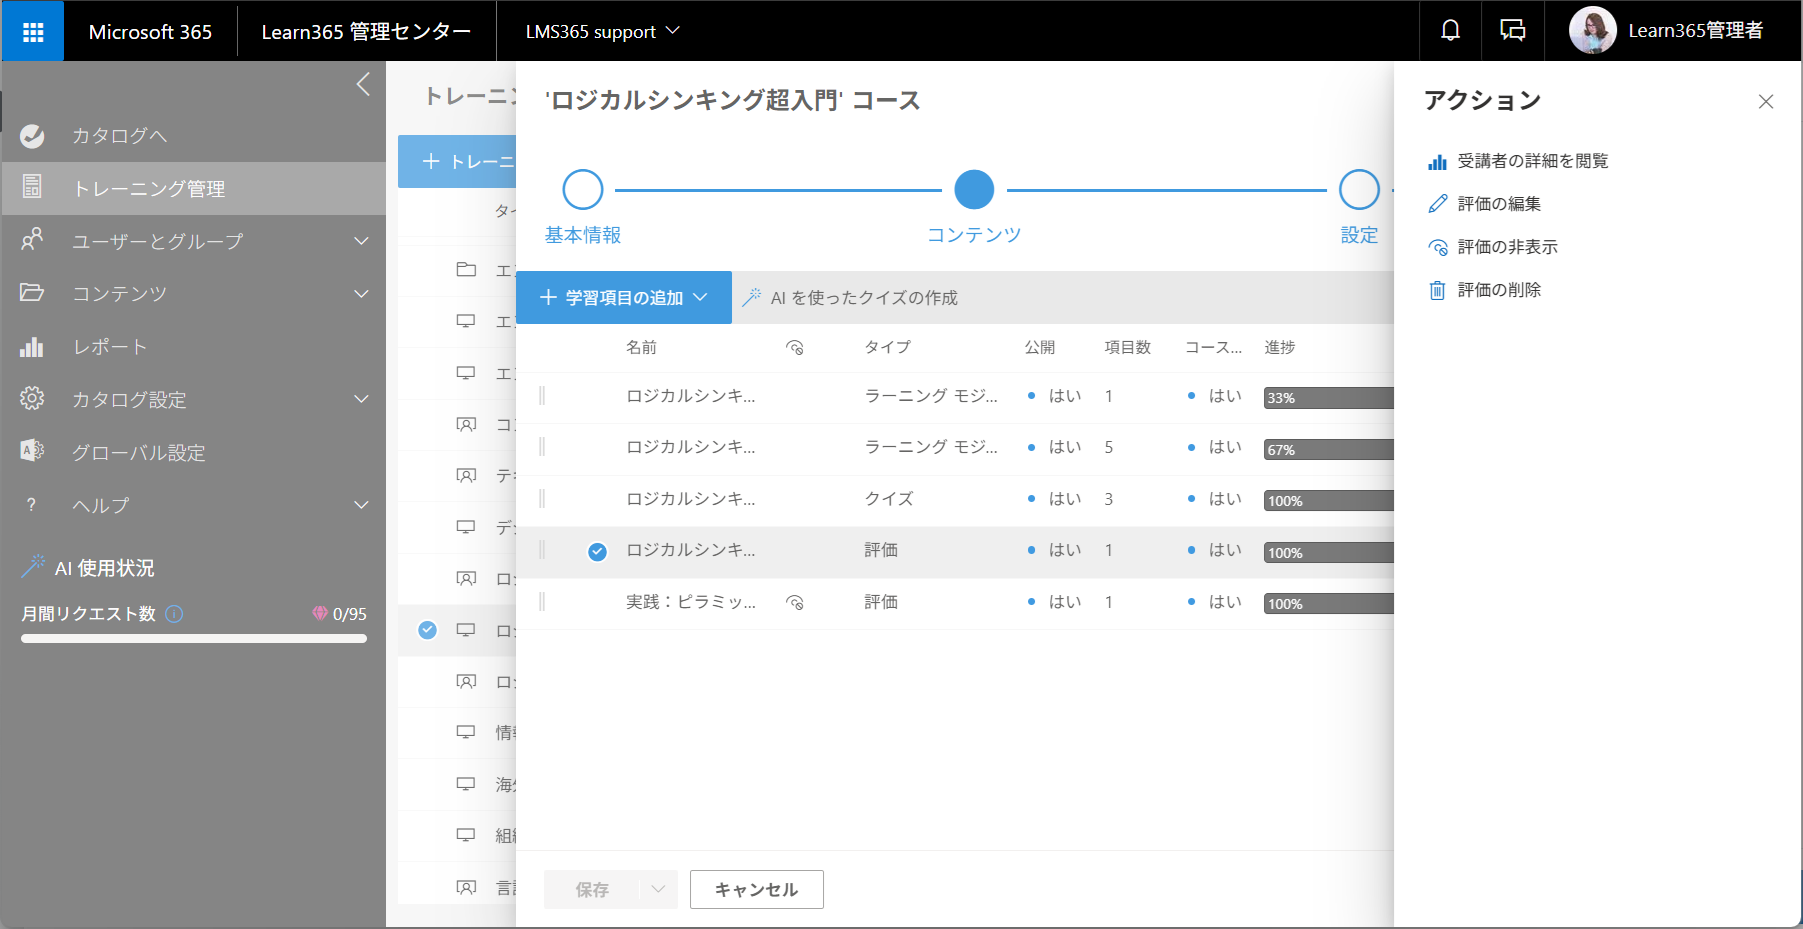The height and width of the screenshot is (929, 1803).
Task: Click the カタログ設定 gear icon
Action: pyautogui.click(x=32, y=398)
